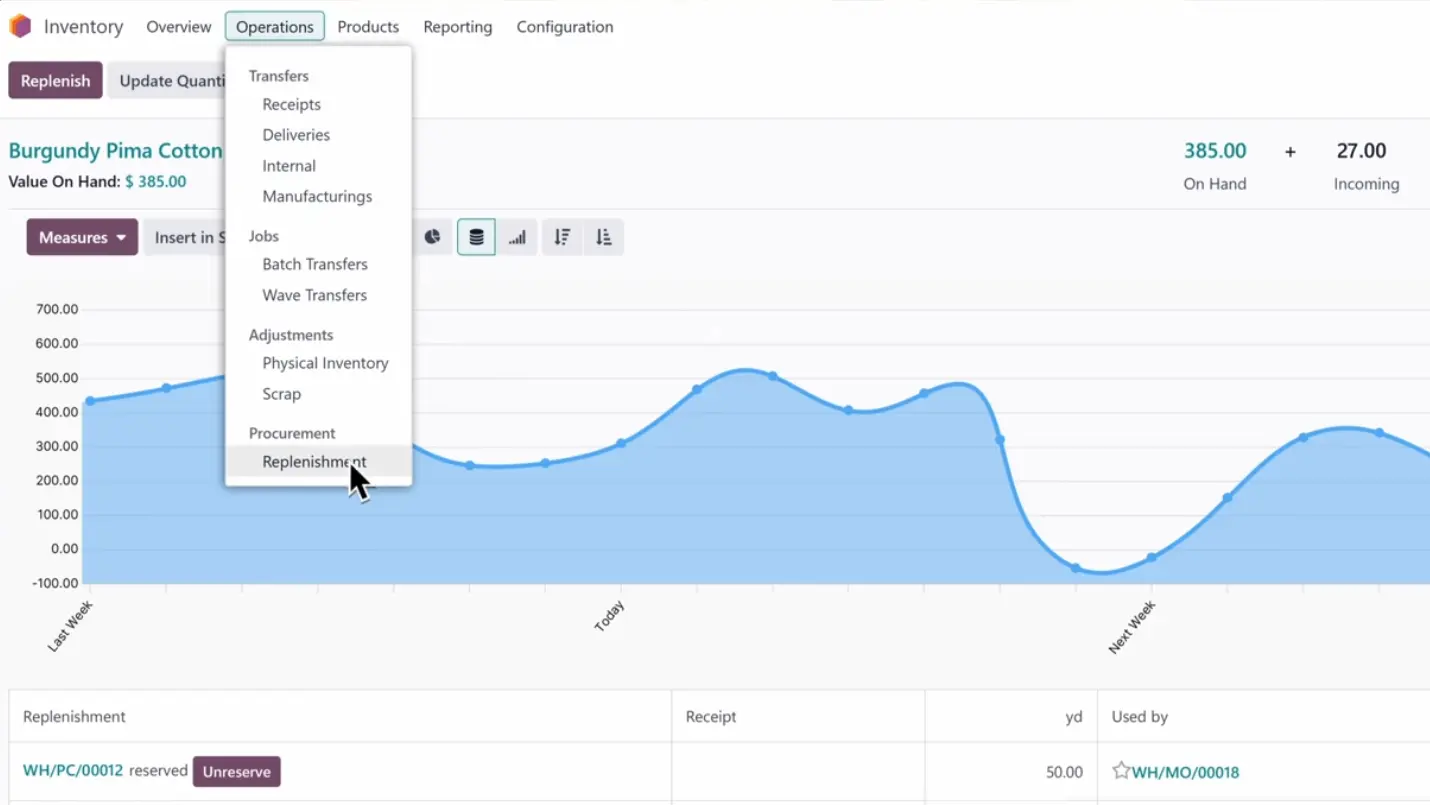The image size is (1430, 805).
Task: Select the pie chart view icon
Action: coord(432,237)
